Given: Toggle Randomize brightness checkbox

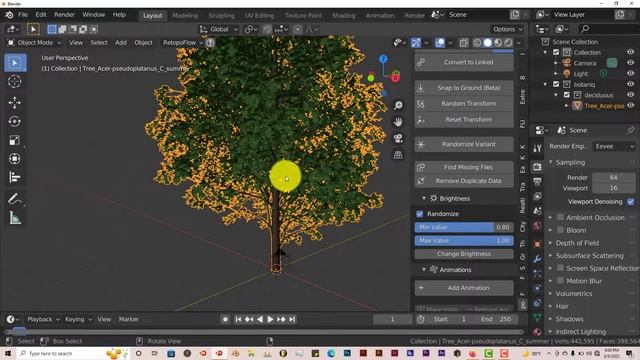Looking at the screenshot, I should [x=420, y=214].
